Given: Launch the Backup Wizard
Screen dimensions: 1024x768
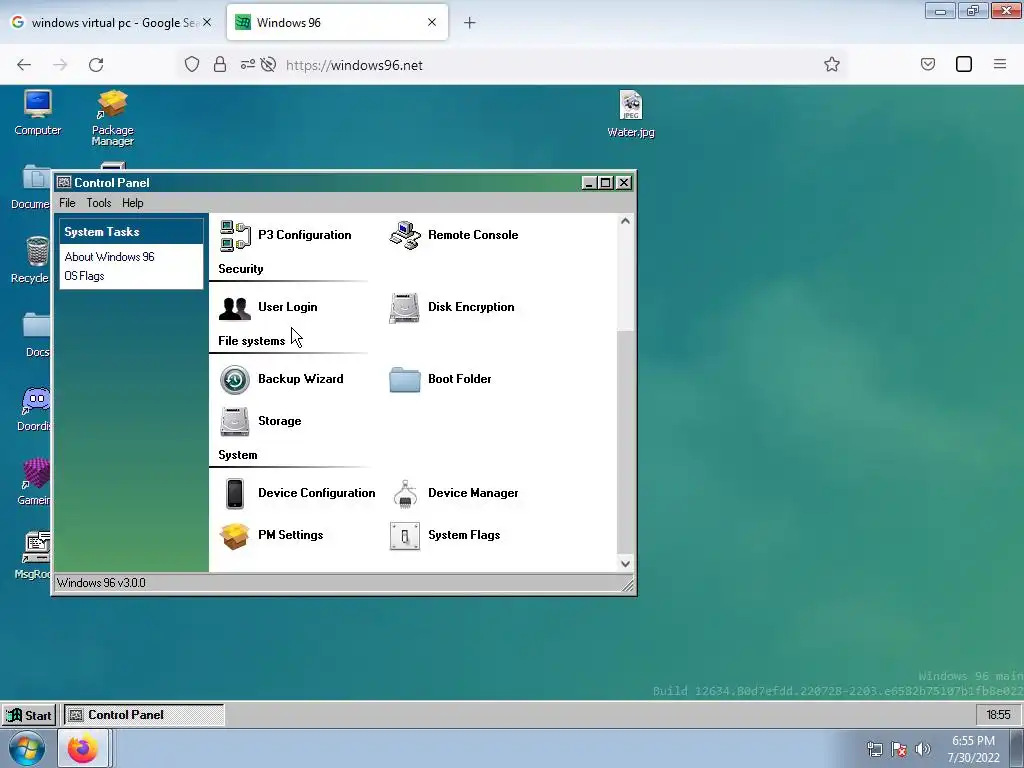Looking at the screenshot, I should tap(281, 379).
